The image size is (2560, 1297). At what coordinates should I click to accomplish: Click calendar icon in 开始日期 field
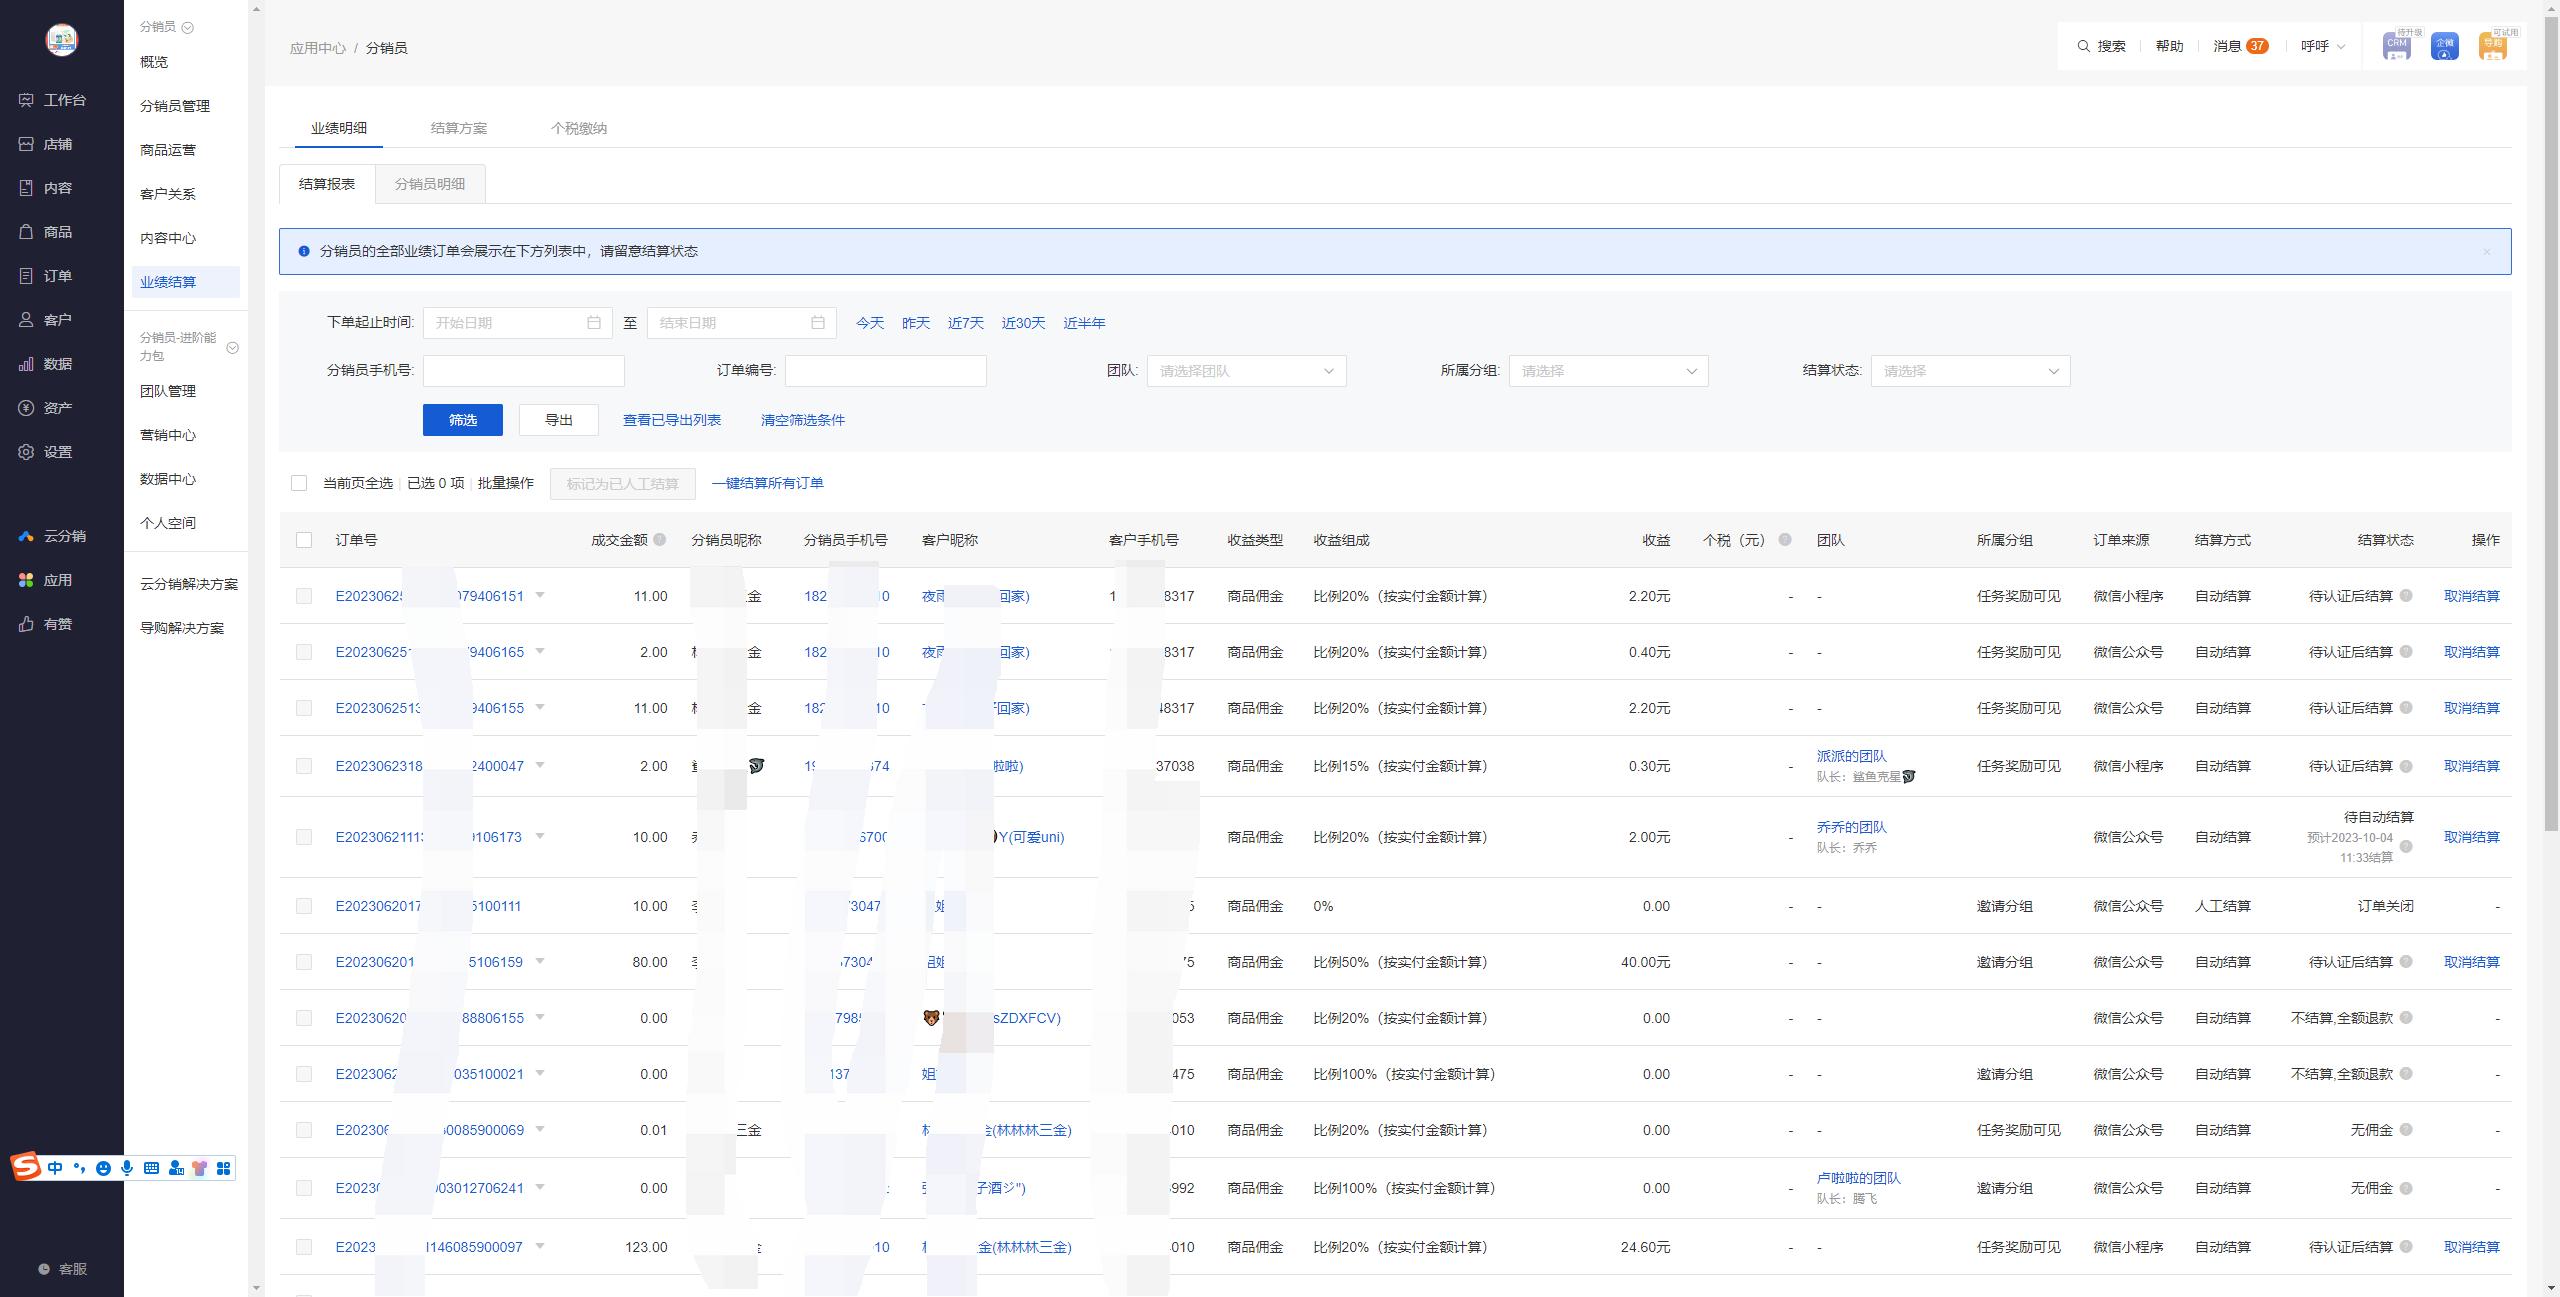[x=594, y=323]
